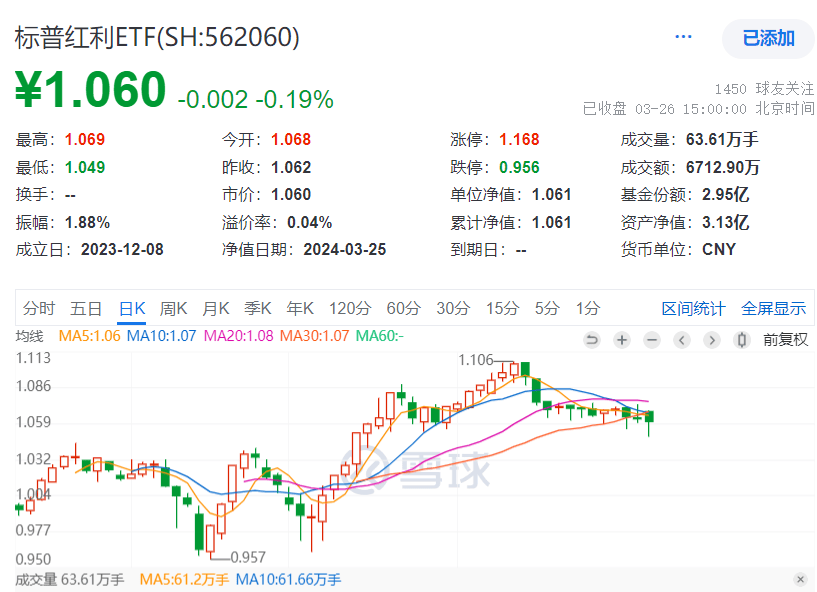The image size is (817, 592).
Task: Zoom out of the chart with minus icon
Action: pos(651,340)
